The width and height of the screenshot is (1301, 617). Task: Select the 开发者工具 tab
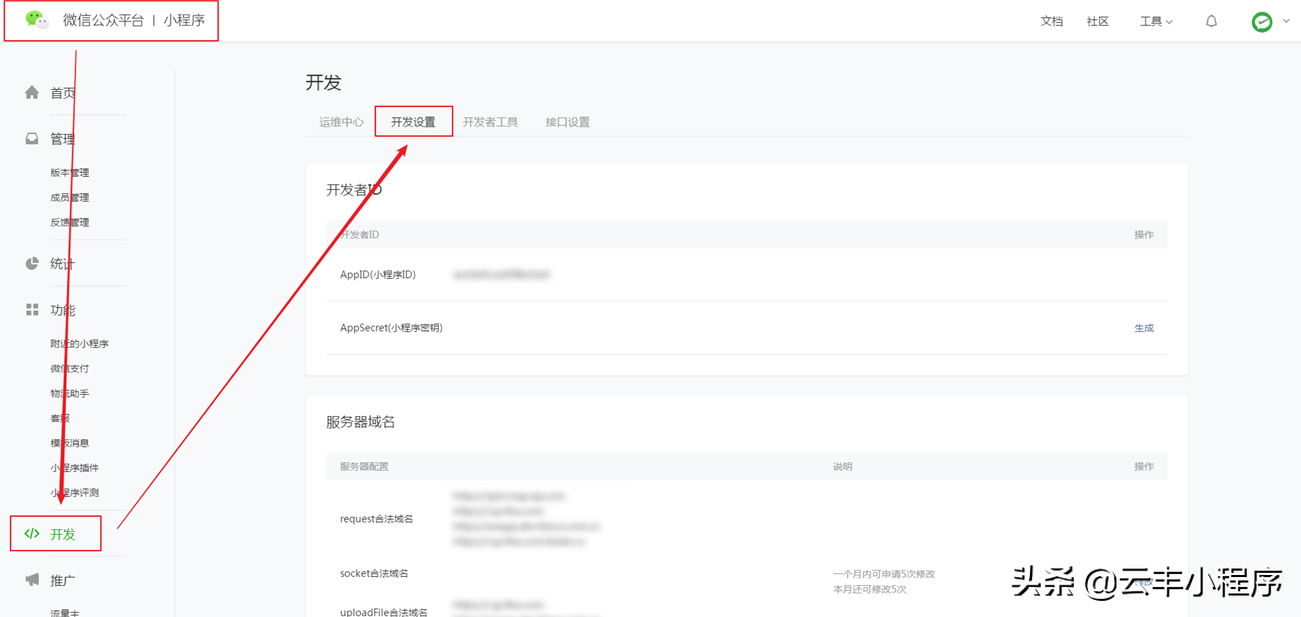click(491, 121)
